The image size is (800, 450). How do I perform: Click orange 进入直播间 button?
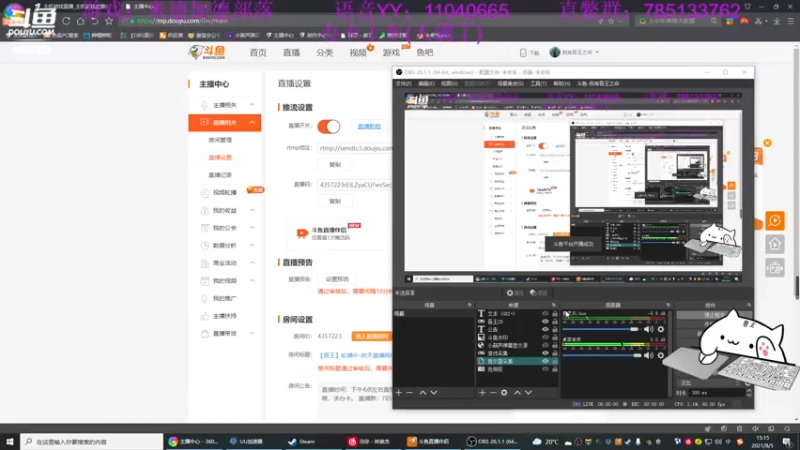[372, 336]
